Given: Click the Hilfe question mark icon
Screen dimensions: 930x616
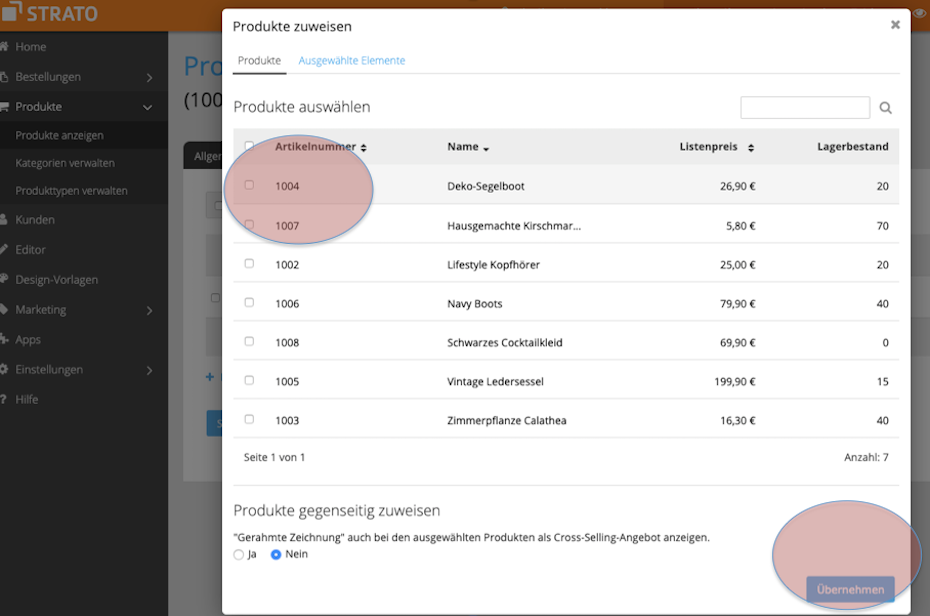Looking at the screenshot, I should [3, 399].
